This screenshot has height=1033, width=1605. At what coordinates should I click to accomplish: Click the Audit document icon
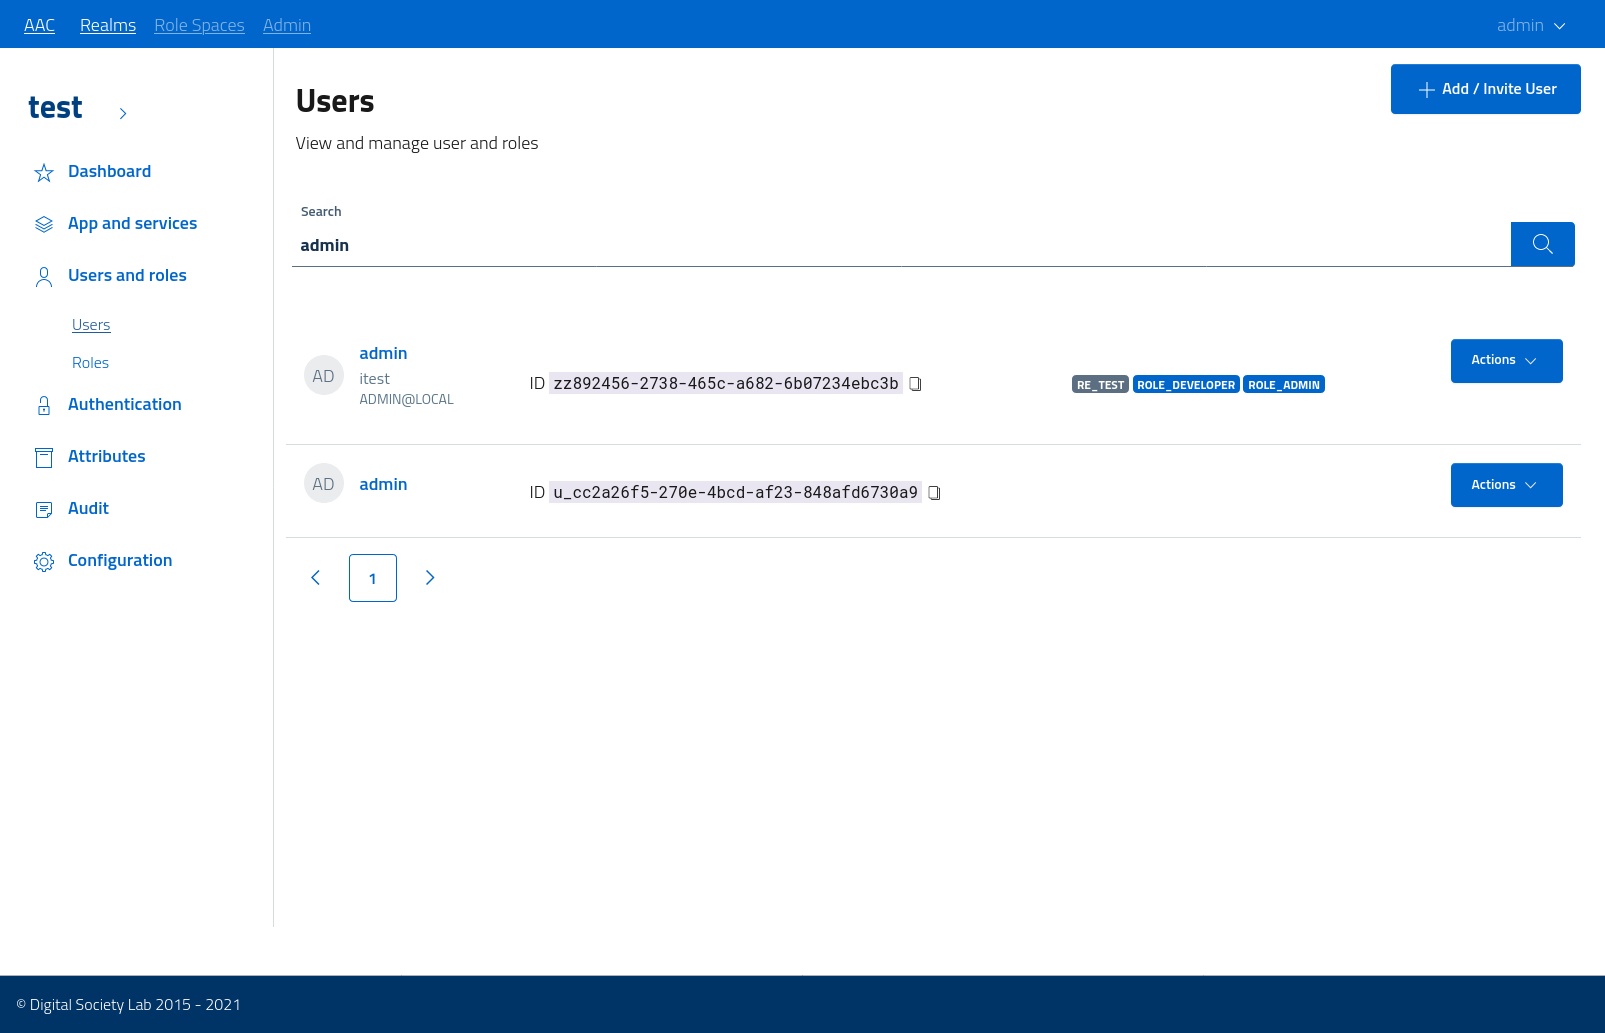44,510
